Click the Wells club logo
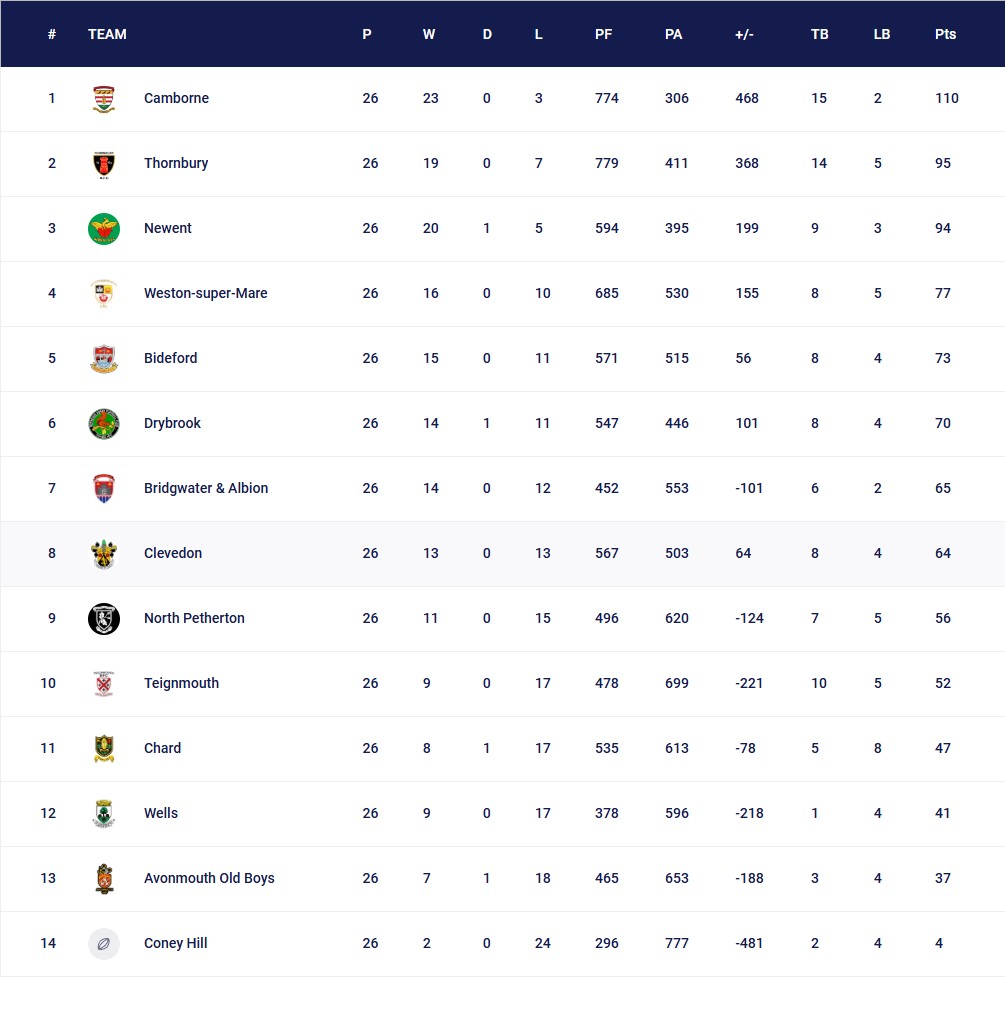1005x1034 pixels. pos(103,813)
